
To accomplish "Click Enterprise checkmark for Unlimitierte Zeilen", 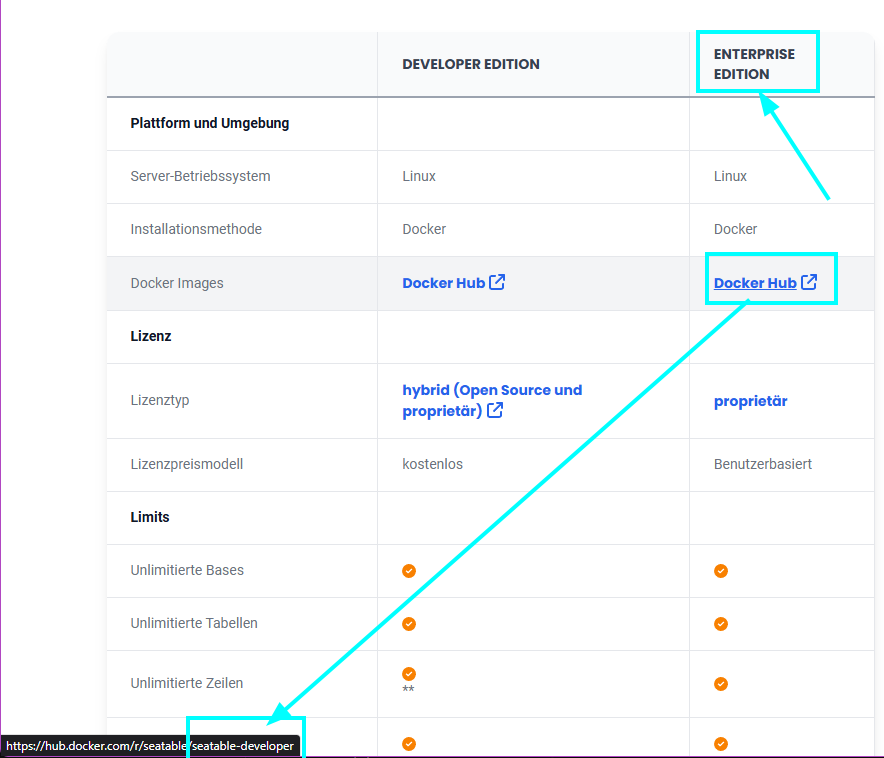I will tap(721, 684).
